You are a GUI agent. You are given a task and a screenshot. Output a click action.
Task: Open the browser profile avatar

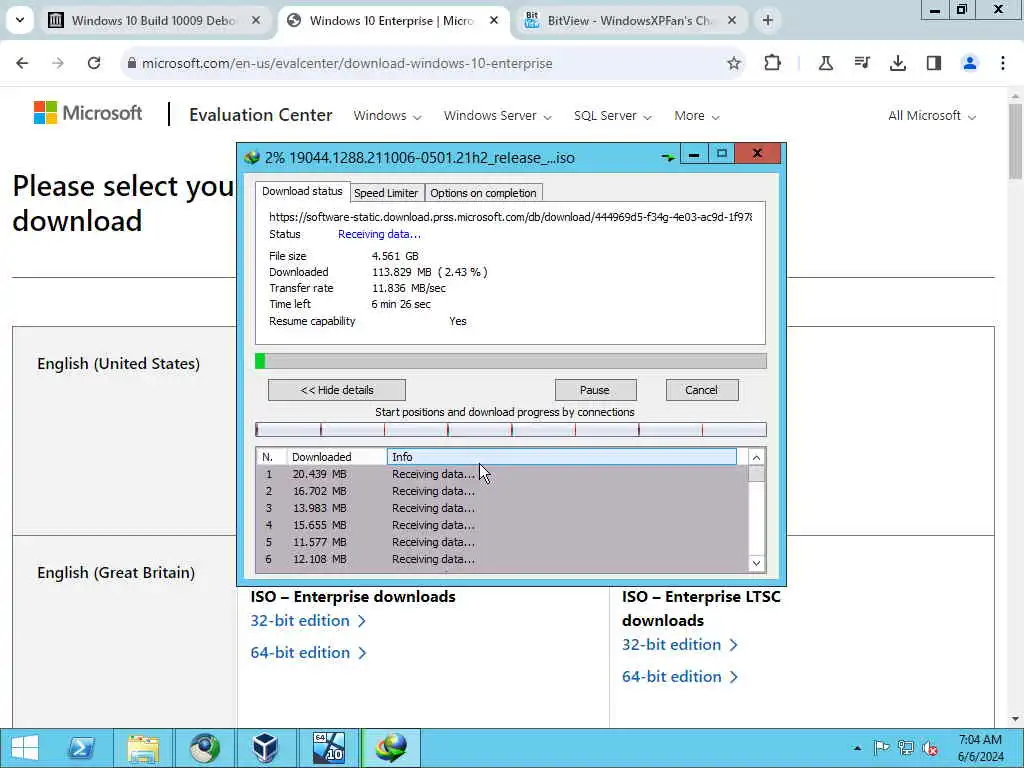click(x=970, y=63)
